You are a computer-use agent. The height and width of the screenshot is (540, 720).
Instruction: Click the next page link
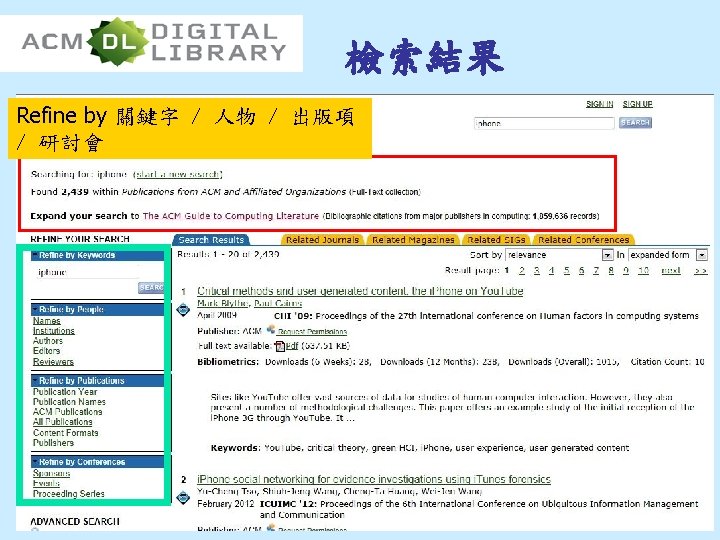[671, 270]
